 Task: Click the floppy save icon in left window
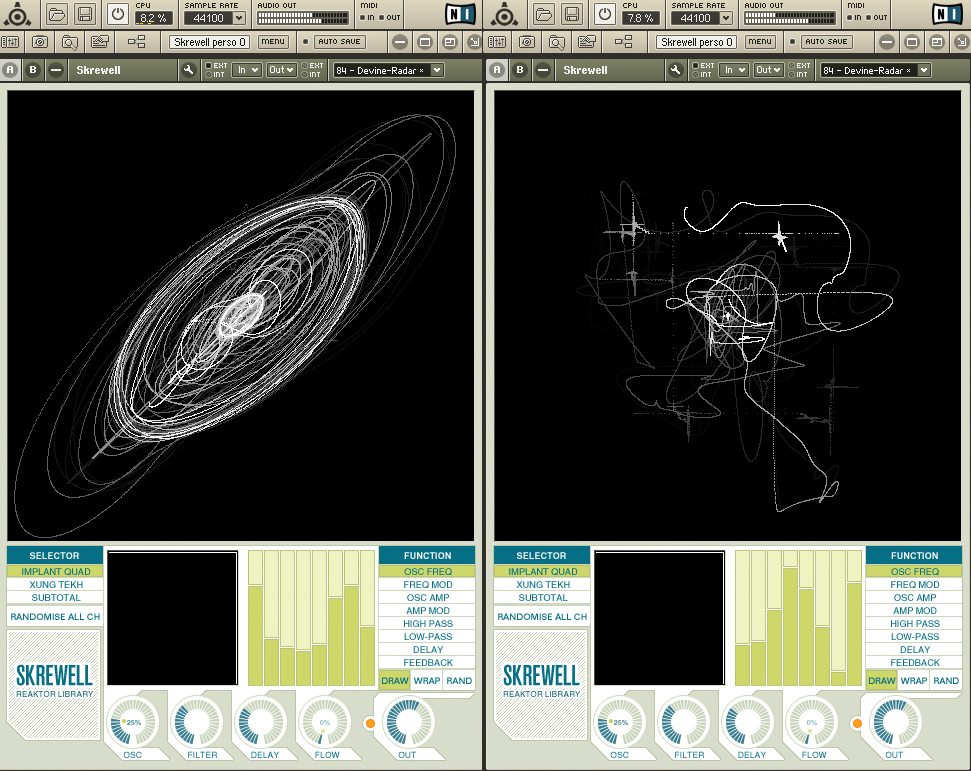pos(85,14)
